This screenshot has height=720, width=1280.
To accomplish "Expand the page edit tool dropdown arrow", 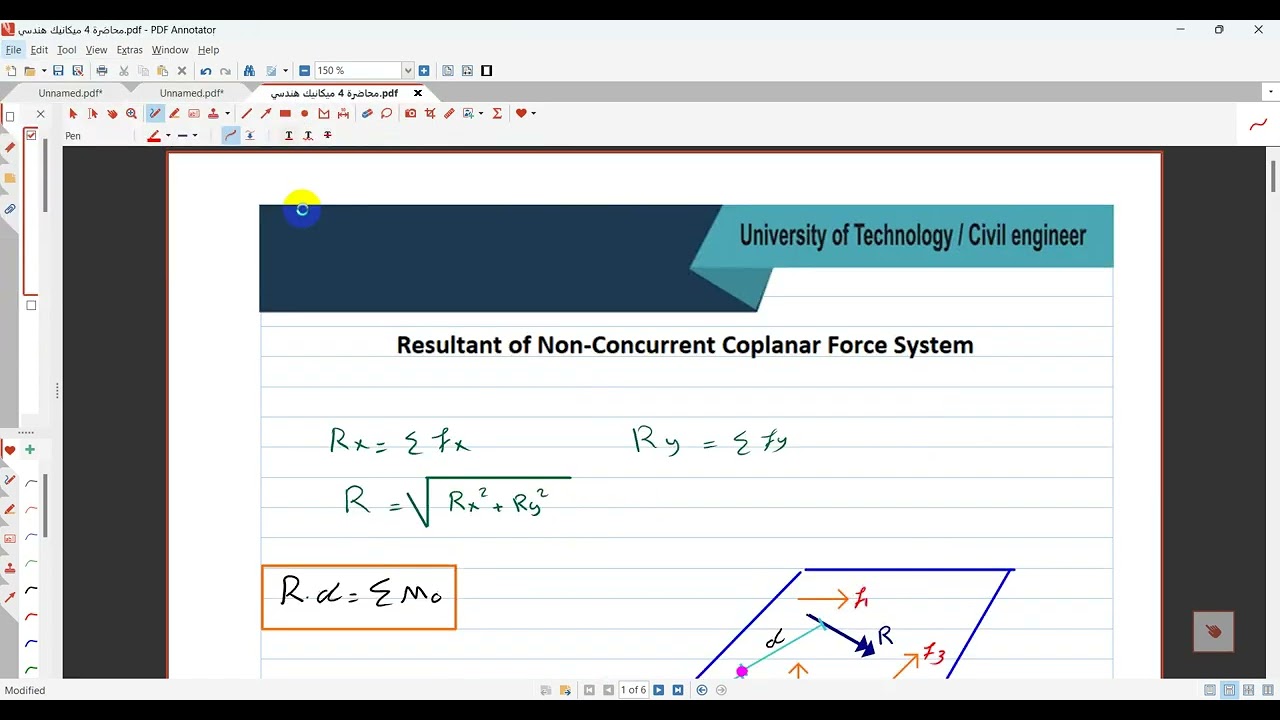I will tap(285, 71).
